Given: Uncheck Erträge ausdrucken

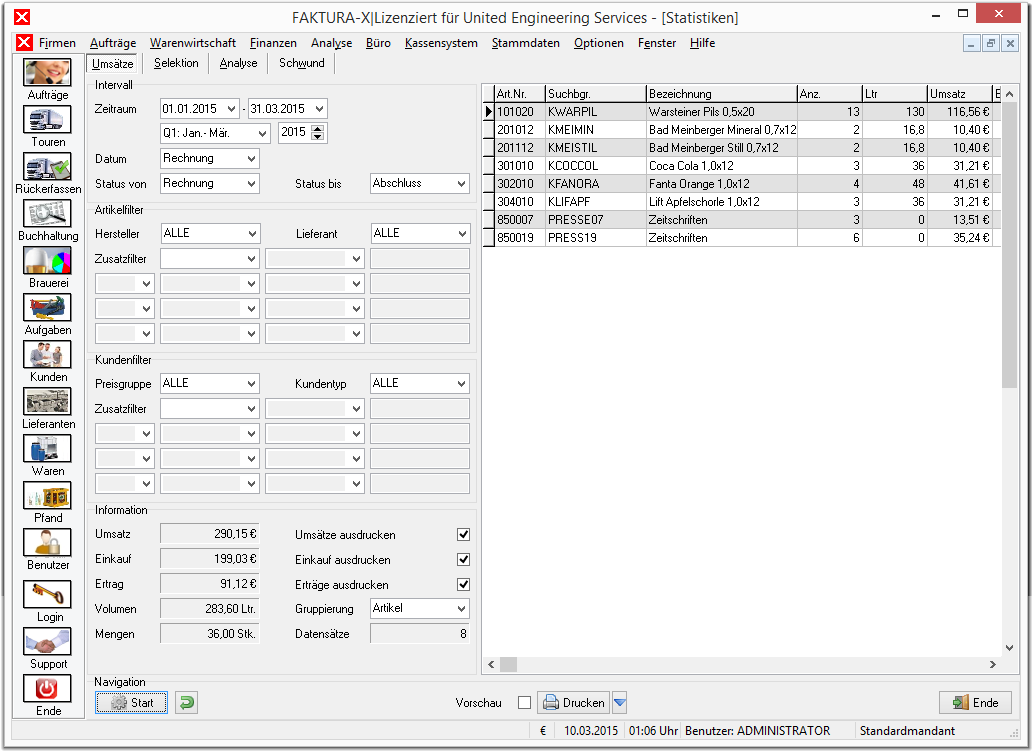Looking at the screenshot, I should 463,584.
